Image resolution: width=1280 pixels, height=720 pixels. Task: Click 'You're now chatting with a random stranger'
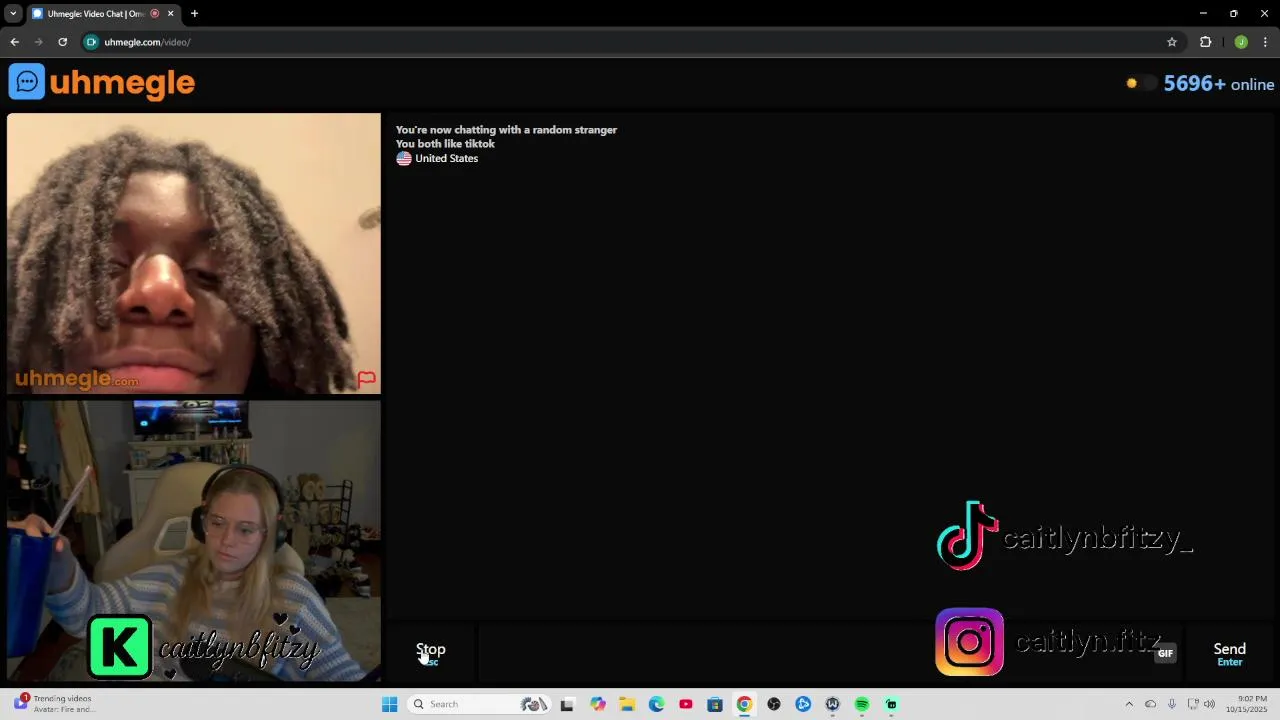tap(506, 130)
